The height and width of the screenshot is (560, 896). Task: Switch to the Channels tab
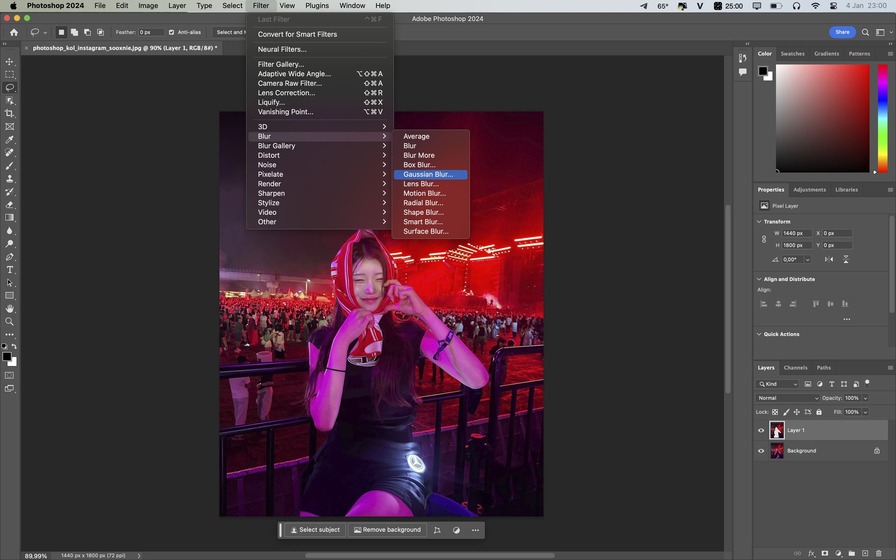[x=795, y=368]
